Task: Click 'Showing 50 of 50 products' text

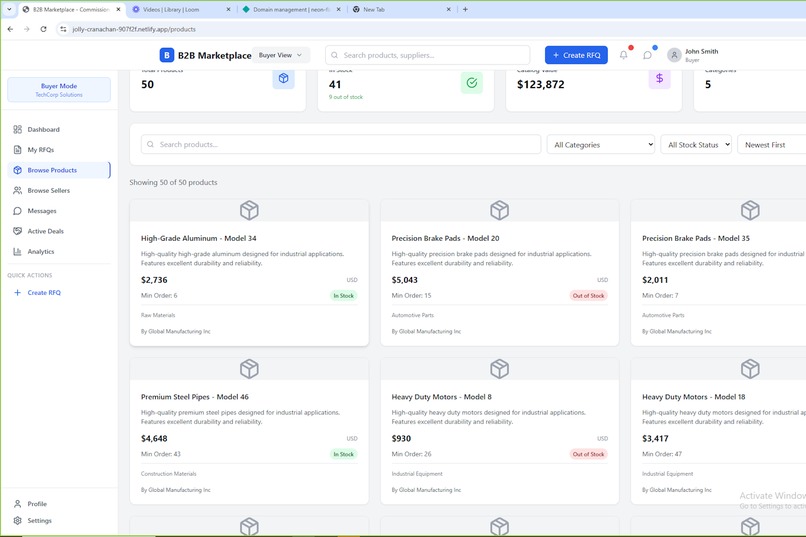Action: point(173,182)
